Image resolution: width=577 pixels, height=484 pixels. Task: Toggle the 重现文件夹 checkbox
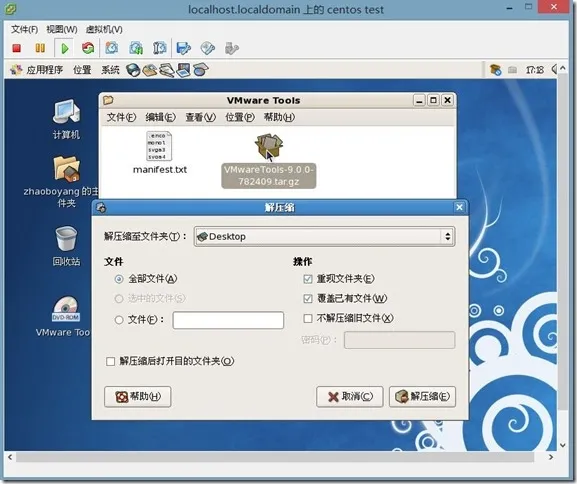(308, 279)
